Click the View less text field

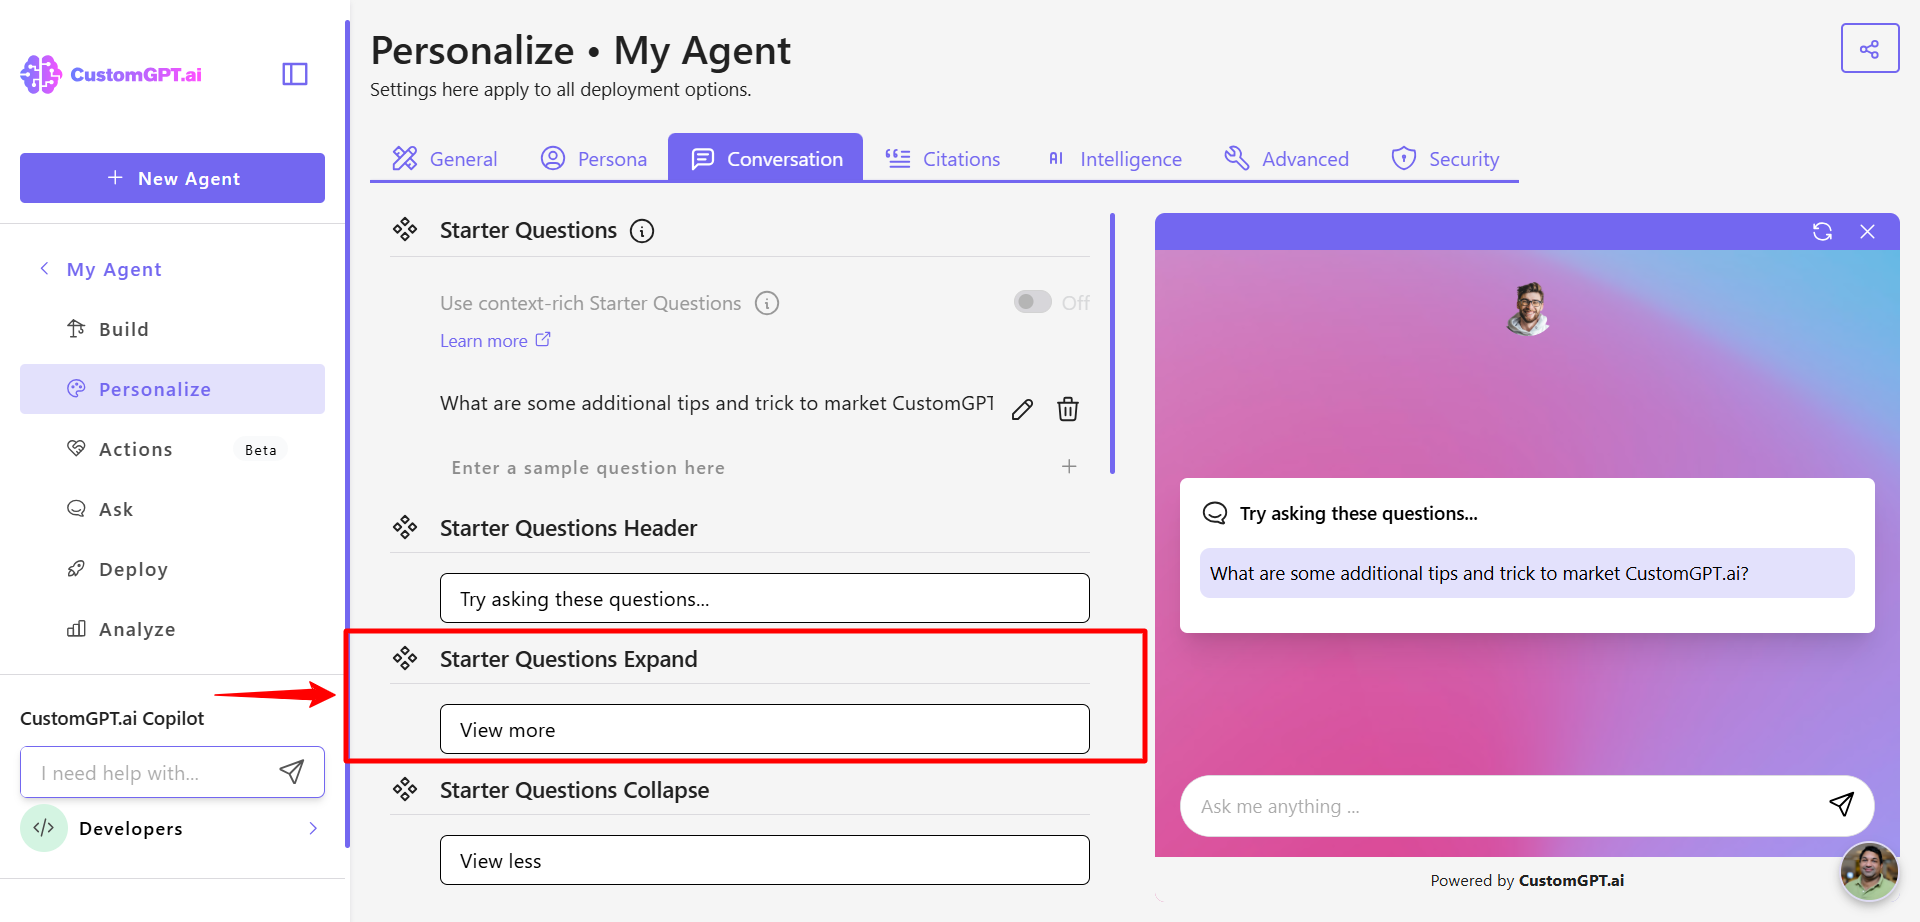click(x=765, y=860)
